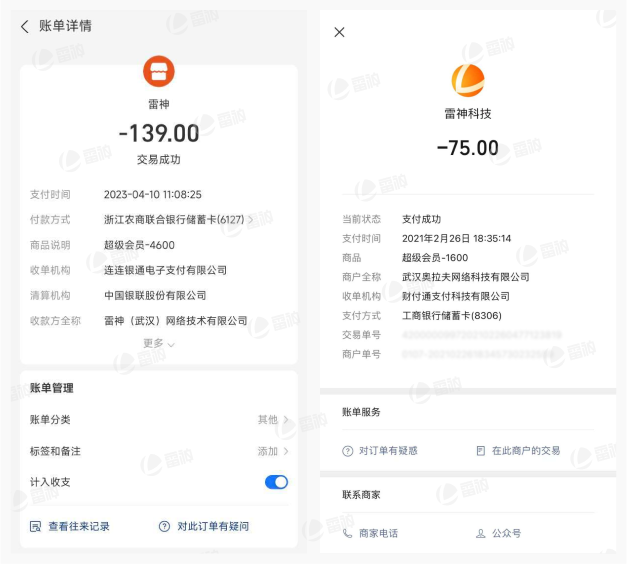Tap the back arrow beside 账单详情
The width and height of the screenshot is (627, 564).
pyautogui.click(x=25, y=26)
